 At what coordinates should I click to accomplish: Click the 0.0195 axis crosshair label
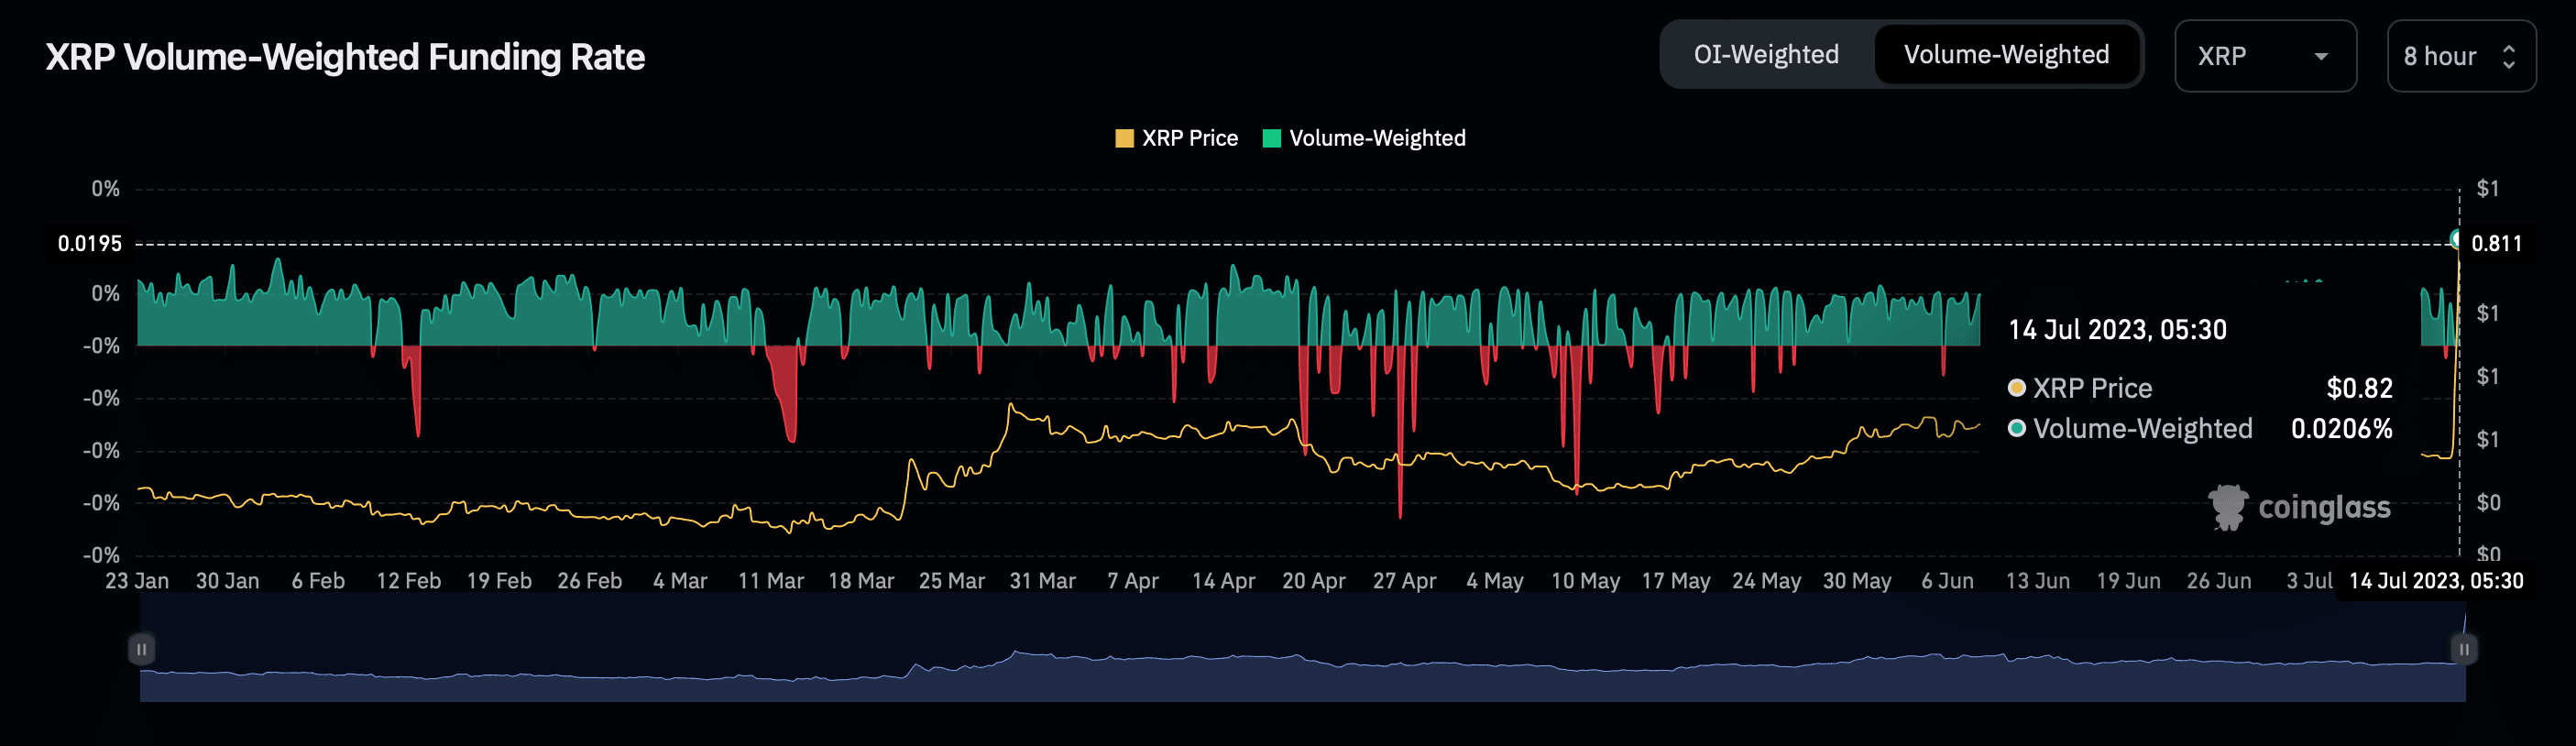click(x=90, y=244)
